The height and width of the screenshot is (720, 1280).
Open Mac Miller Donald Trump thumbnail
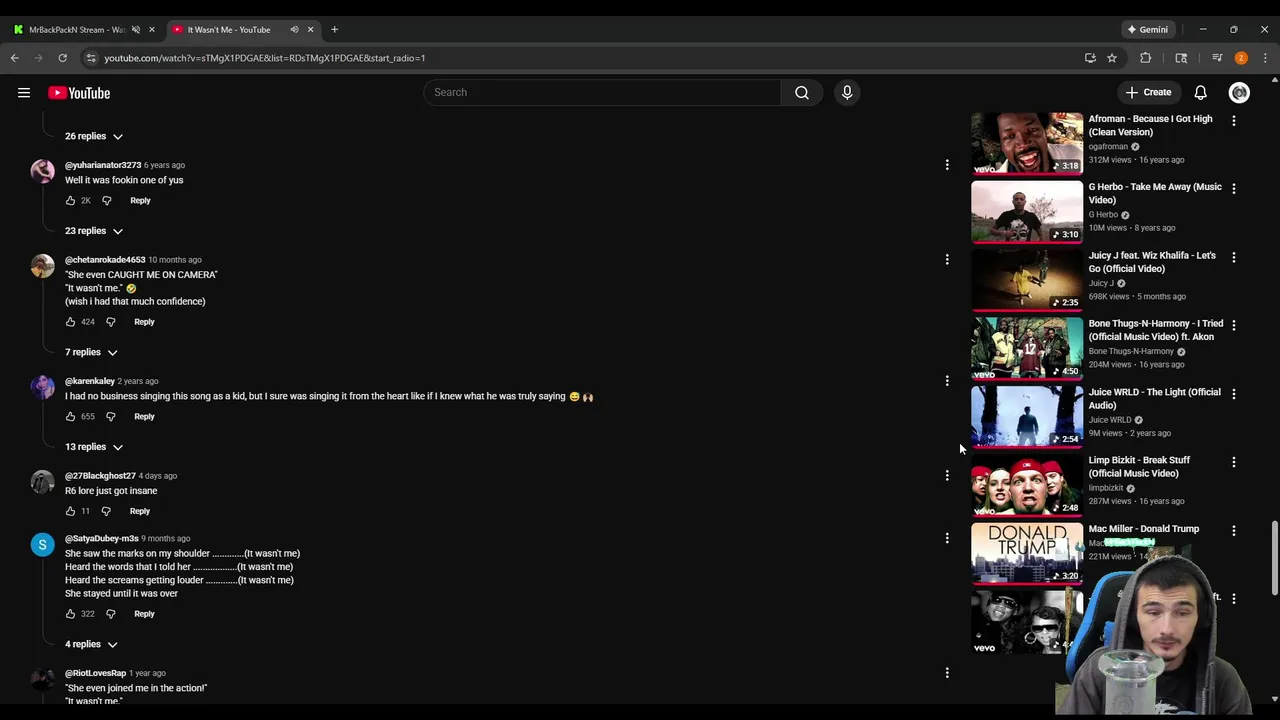1027,553
